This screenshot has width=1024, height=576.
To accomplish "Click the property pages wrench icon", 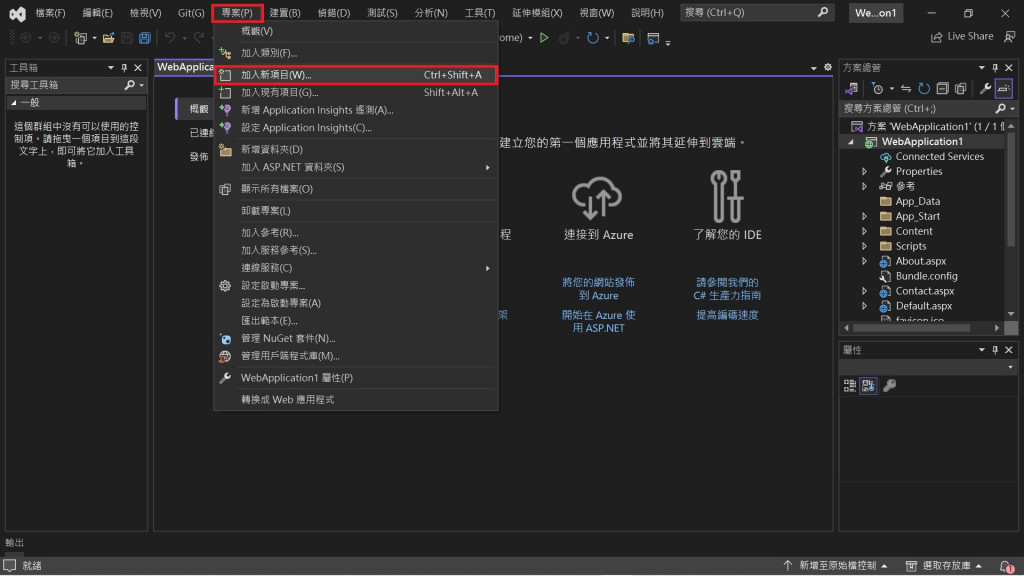I will pos(889,386).
